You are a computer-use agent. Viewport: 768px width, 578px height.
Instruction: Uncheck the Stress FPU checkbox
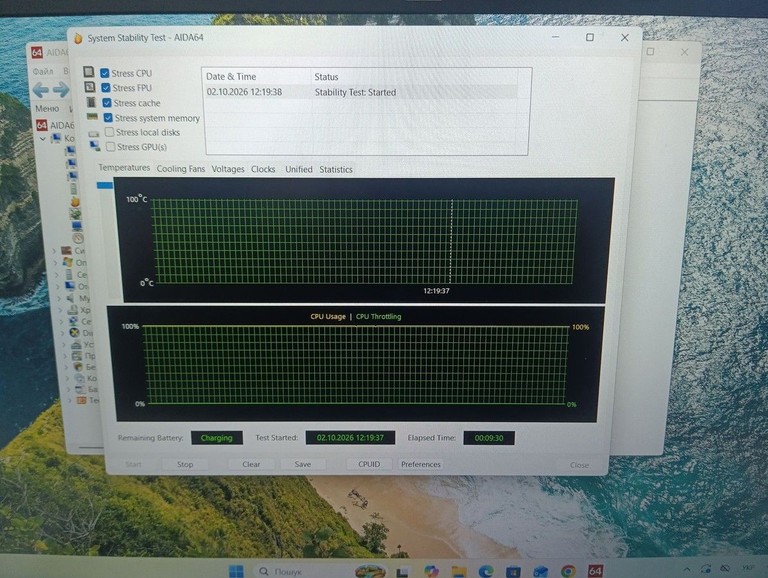tap(106, 88)
